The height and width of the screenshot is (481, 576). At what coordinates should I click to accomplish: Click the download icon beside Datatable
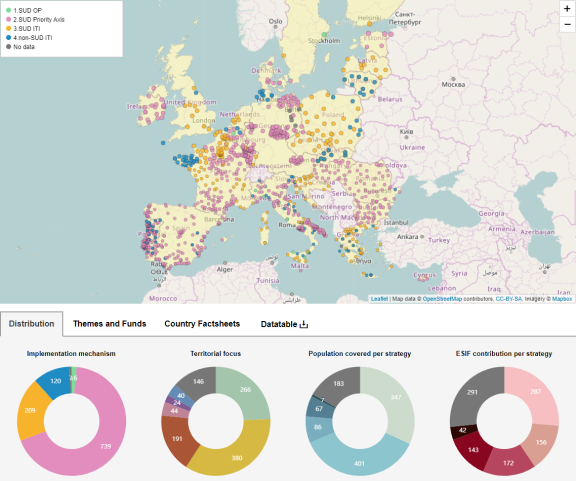(304, 324)
